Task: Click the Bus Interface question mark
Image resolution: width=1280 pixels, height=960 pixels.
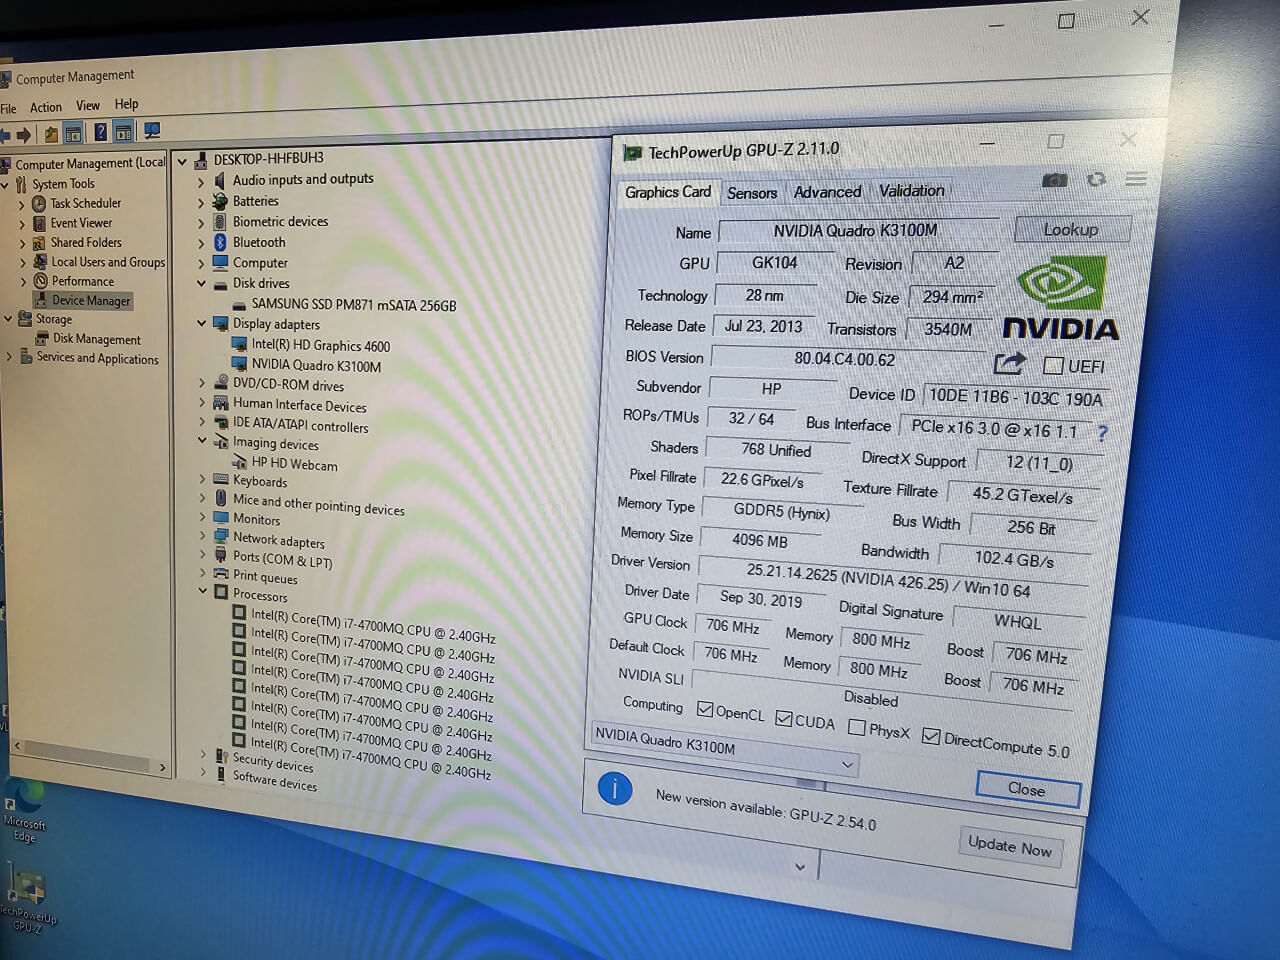Action: pos(1102,433)
